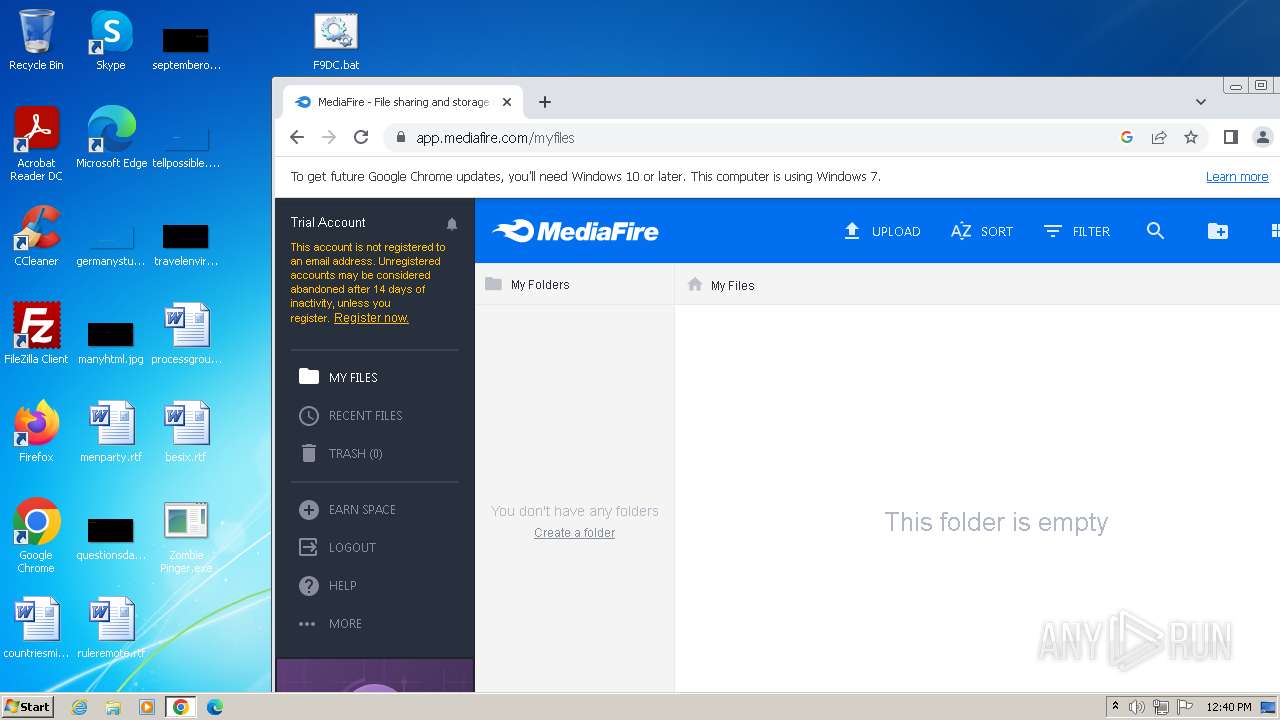Click the padlock site info icon
Screen dimensions: 1280x720
(x=400, y=138)
